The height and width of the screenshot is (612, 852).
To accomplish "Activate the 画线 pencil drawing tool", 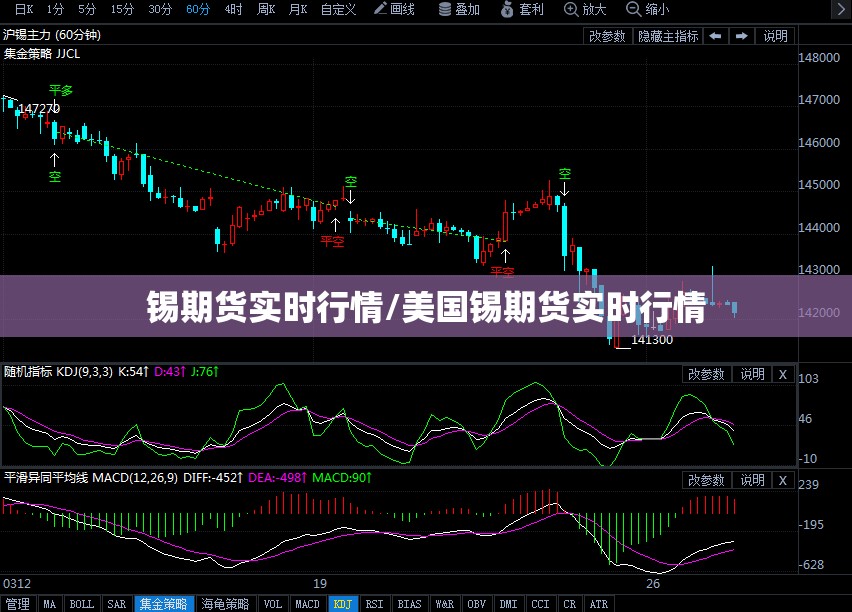I will click(x=394, y=9).
